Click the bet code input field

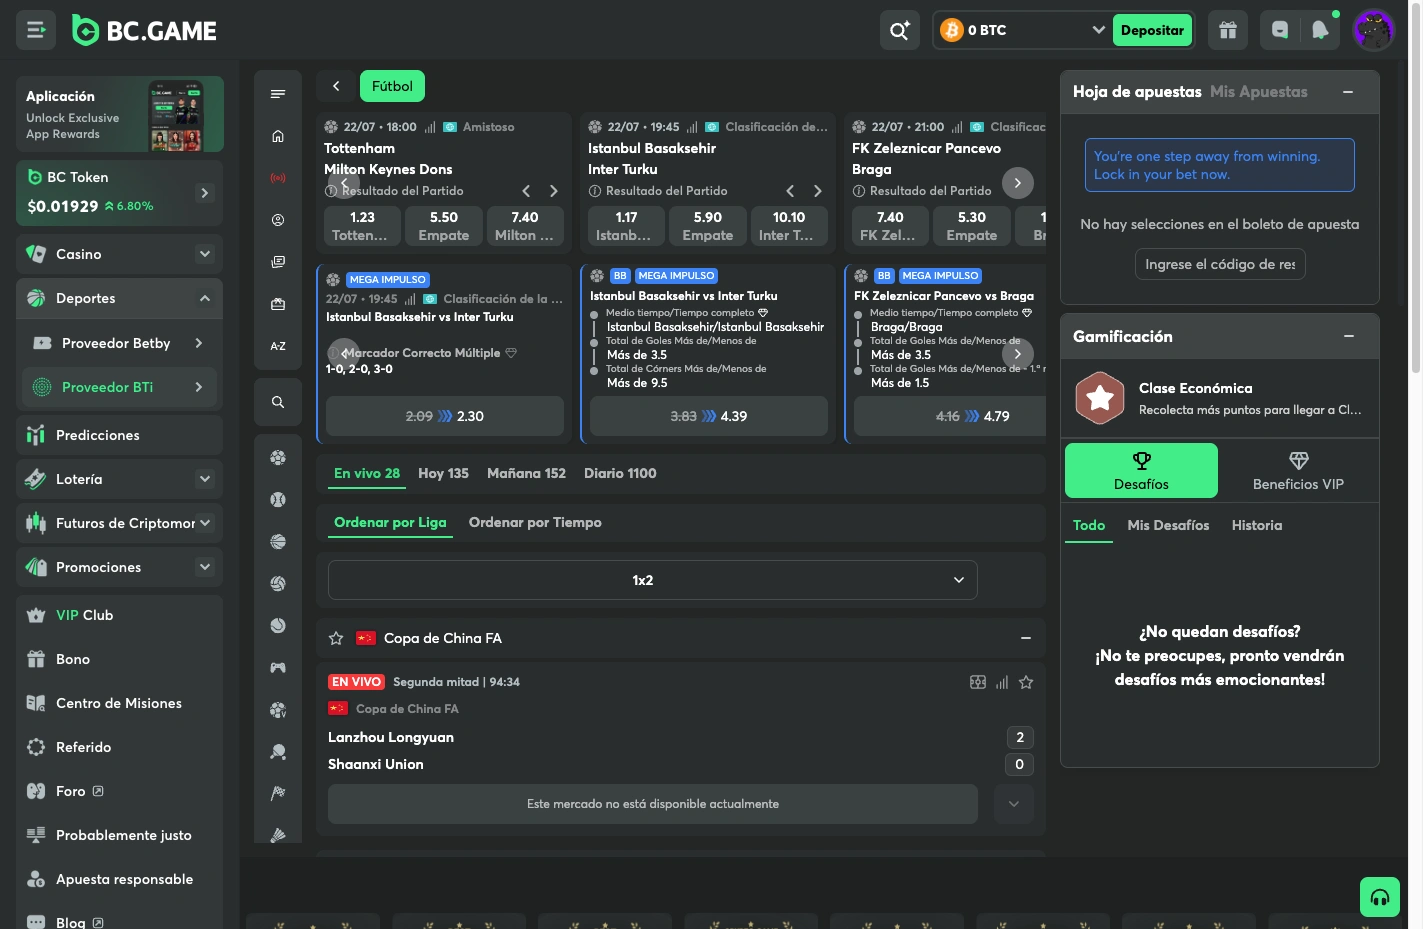[x=1220, y=264]
